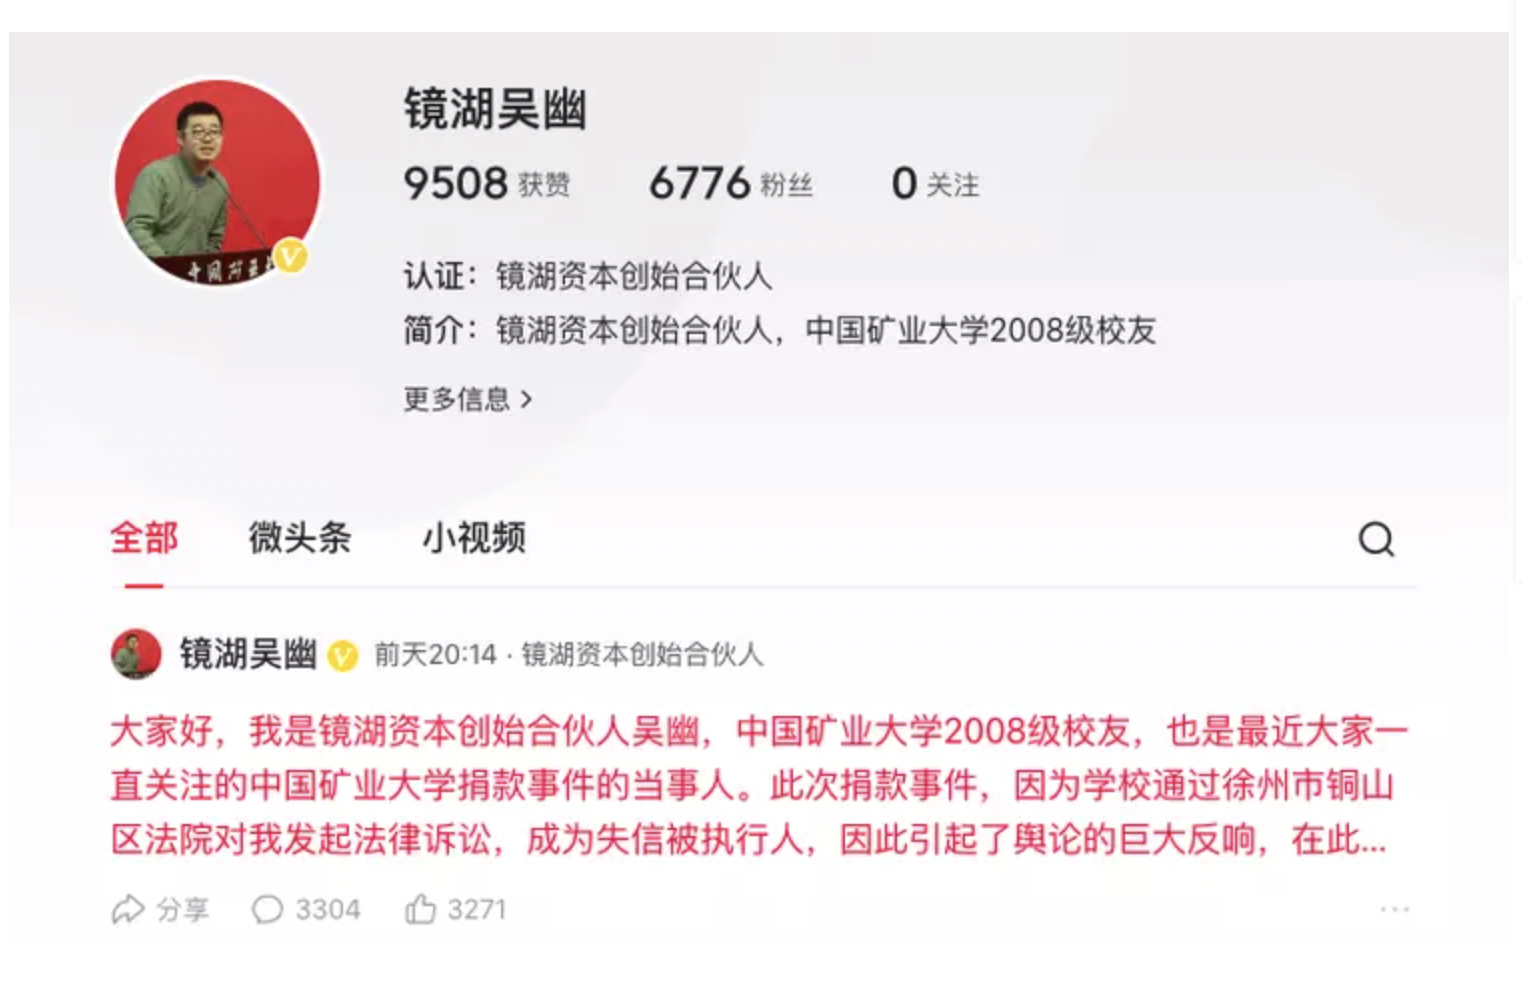Open the post text starting with 大家好
1522x990 pixels.
pyautogui.click(x=758, y=785)
